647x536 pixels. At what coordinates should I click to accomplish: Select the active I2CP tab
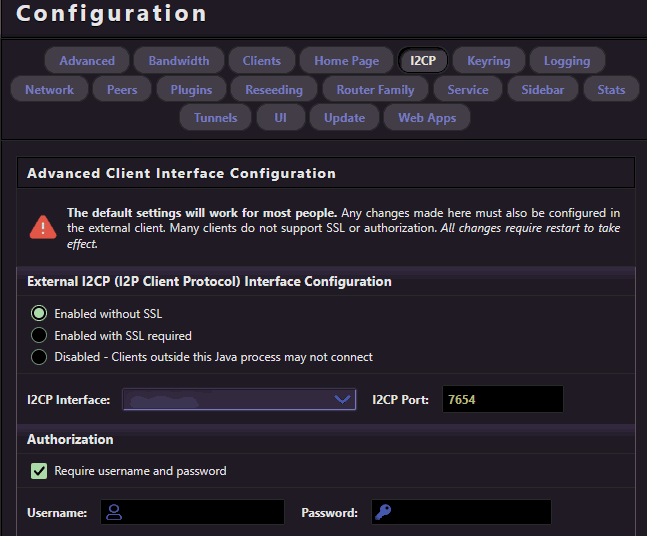pos(423,61)
